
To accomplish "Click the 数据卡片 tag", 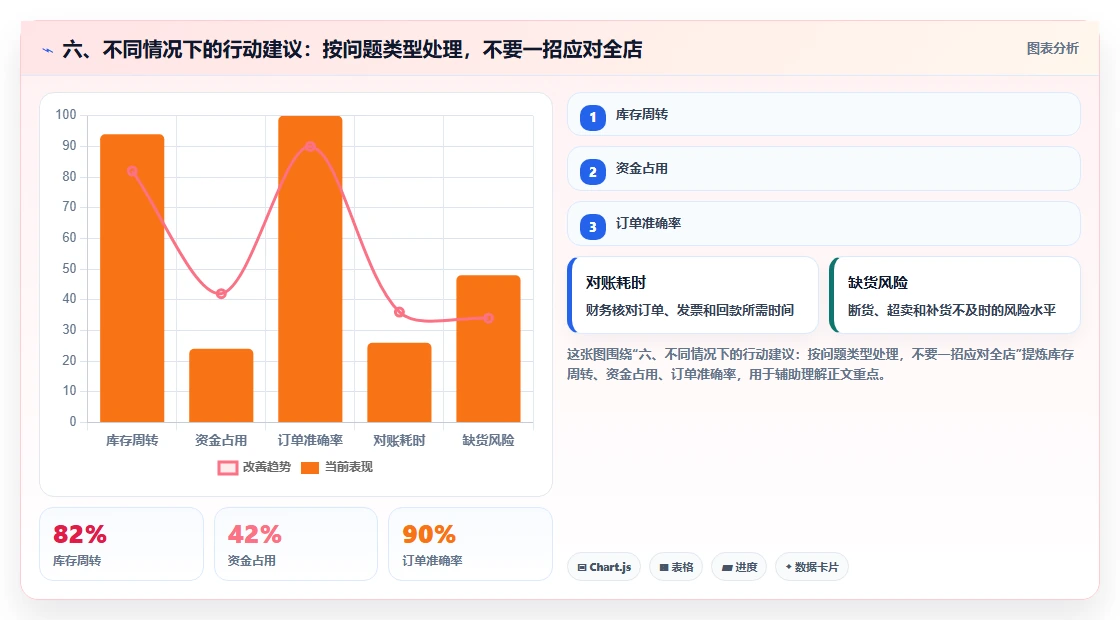I will pyautogui.click(x=811, y=567).
